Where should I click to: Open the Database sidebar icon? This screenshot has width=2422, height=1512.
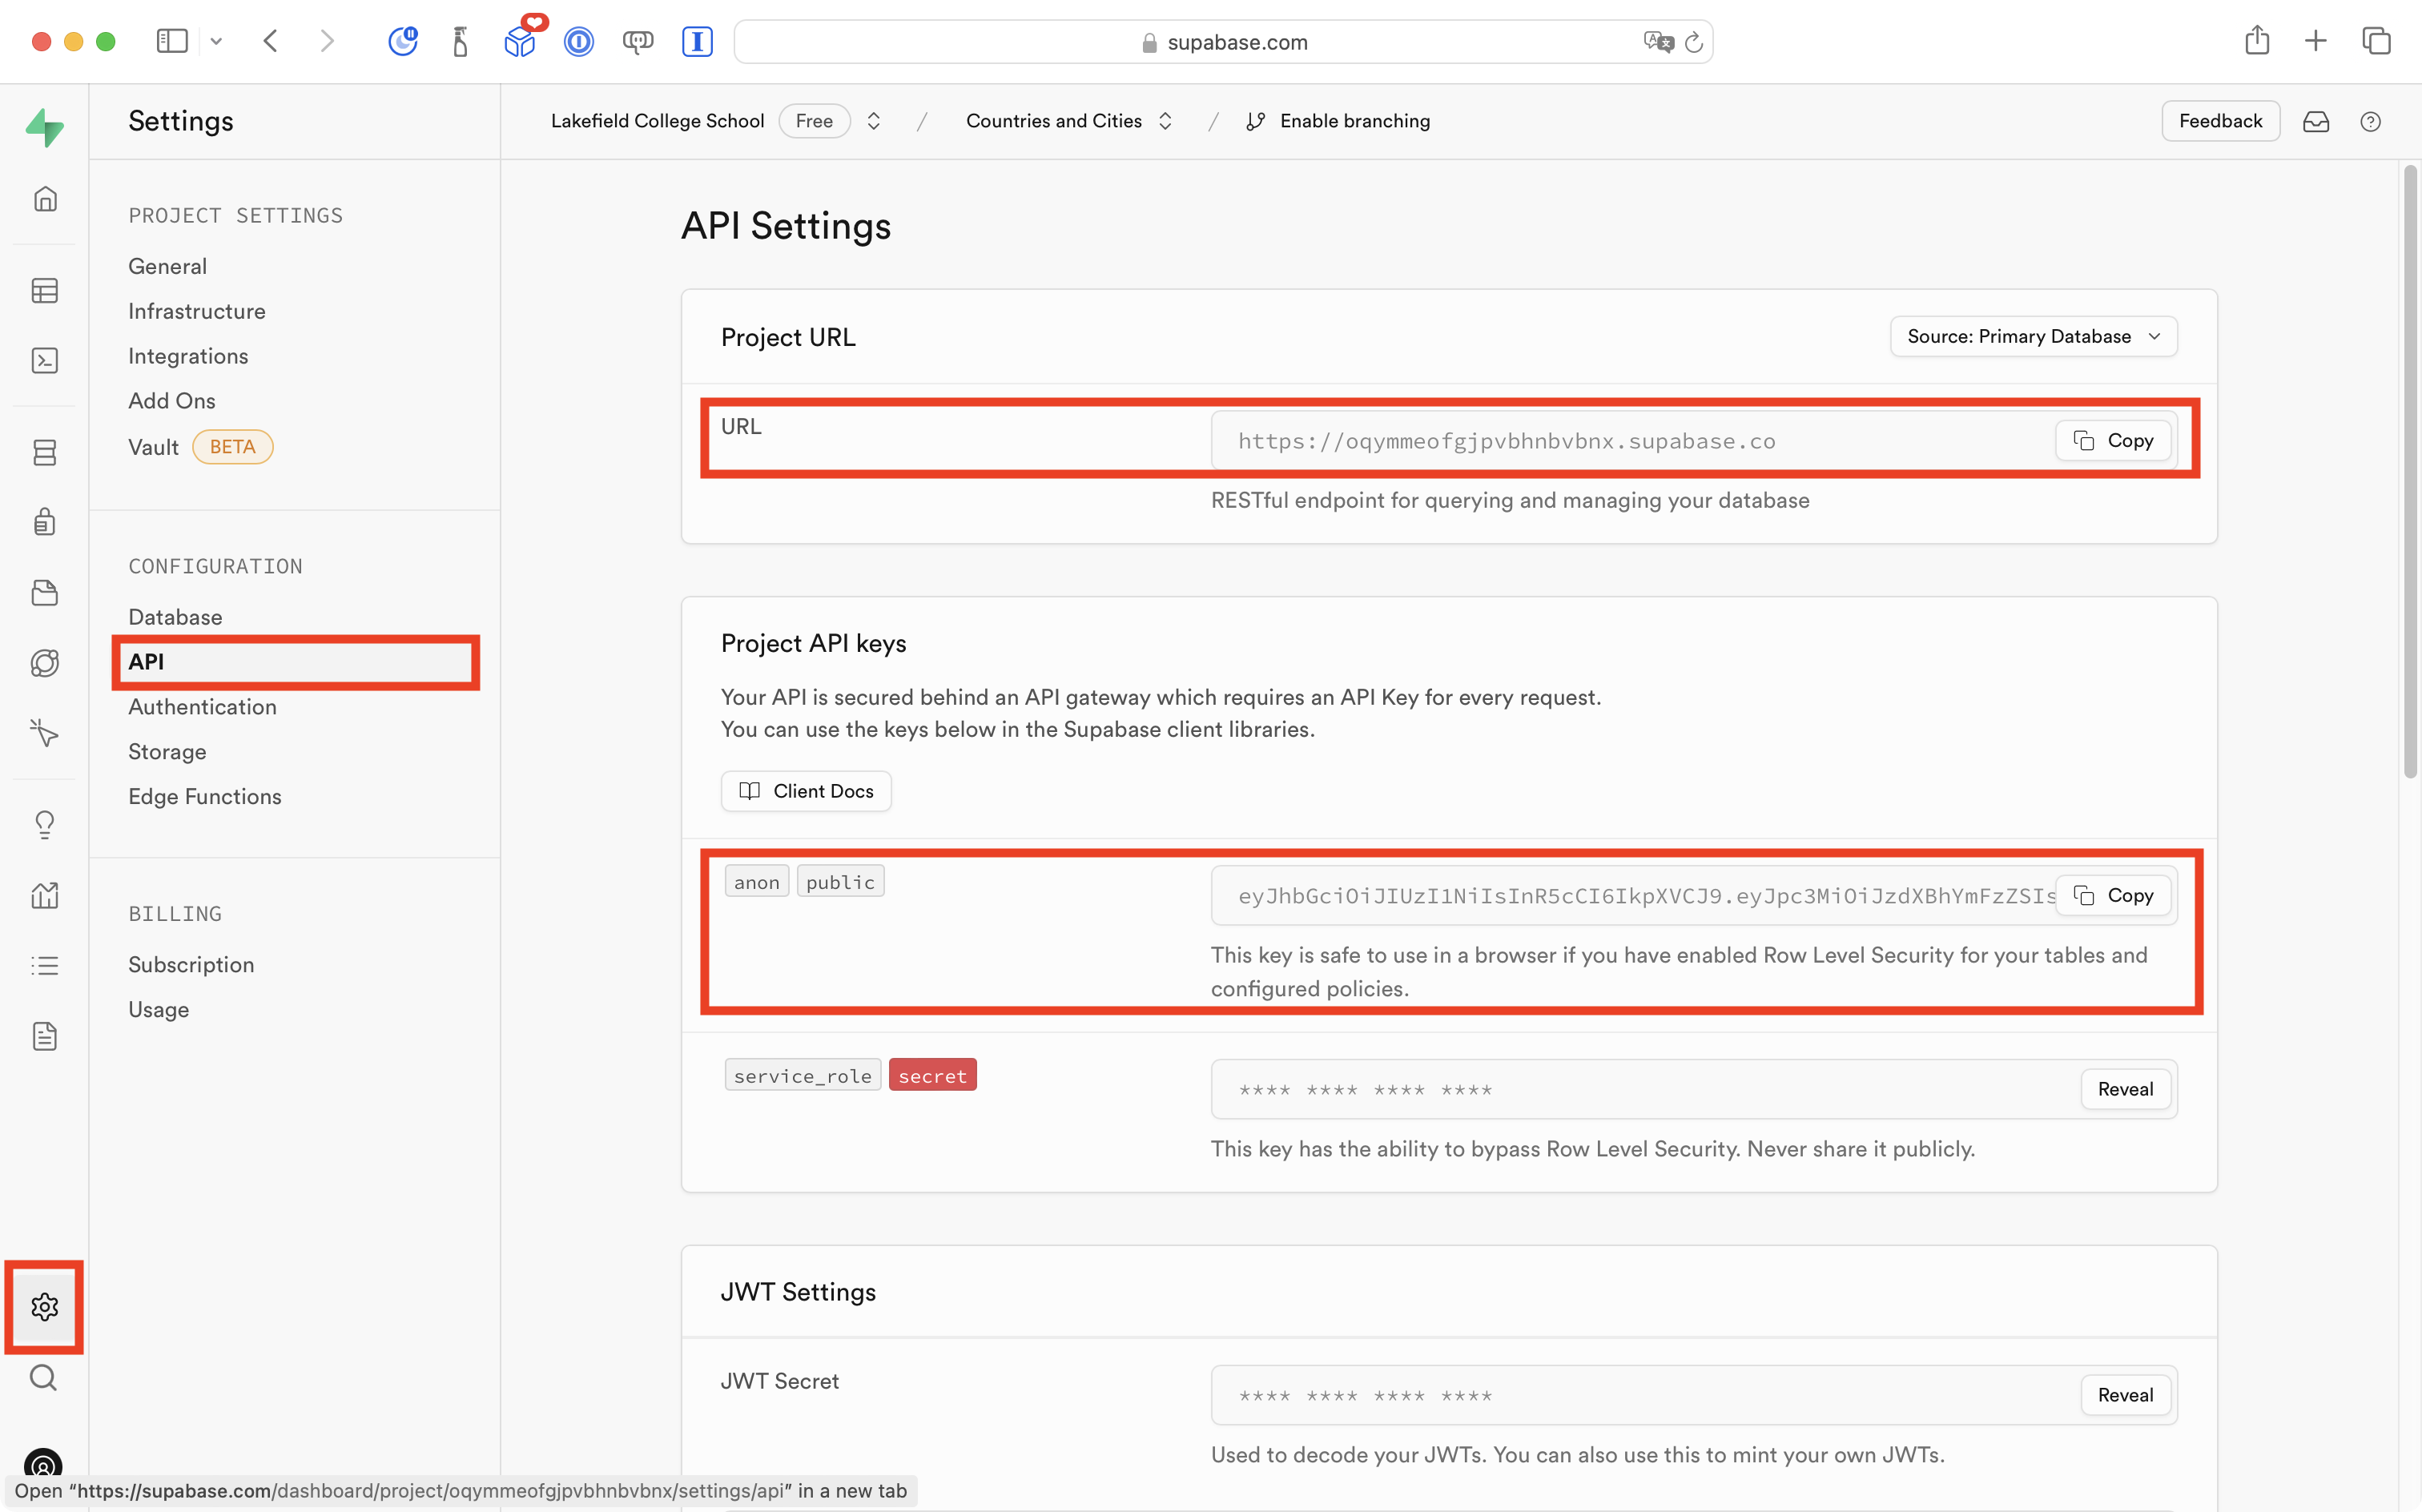(x=44, y=452)
